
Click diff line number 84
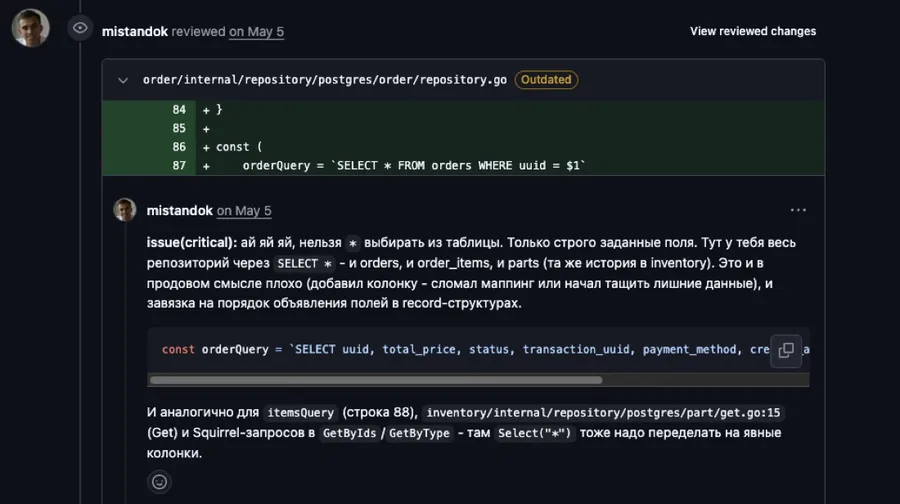tap(179, 110)
